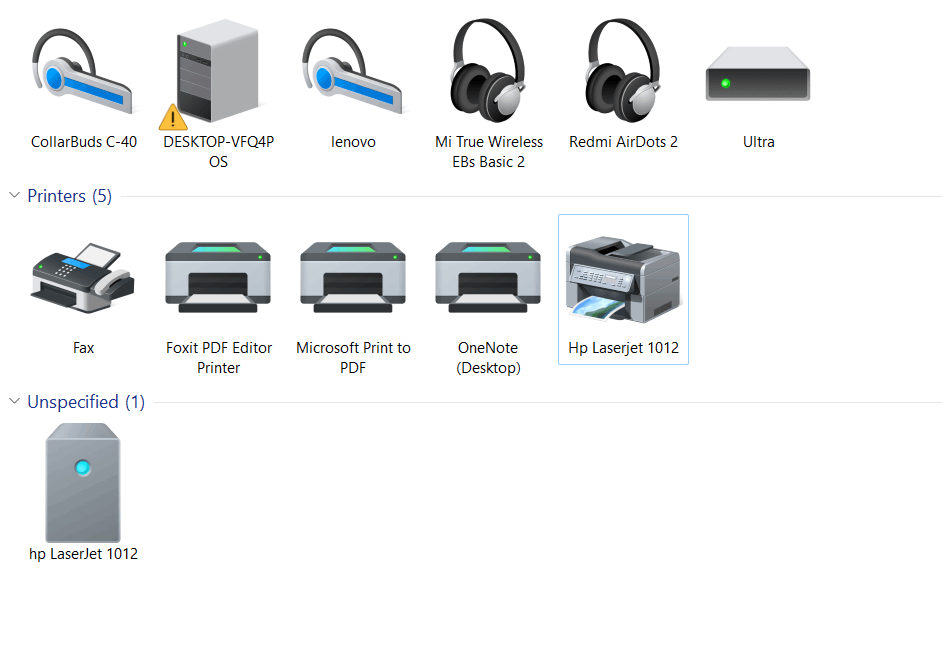Select the Foxit PDF Editor Printer icon

tap(217, 277)
